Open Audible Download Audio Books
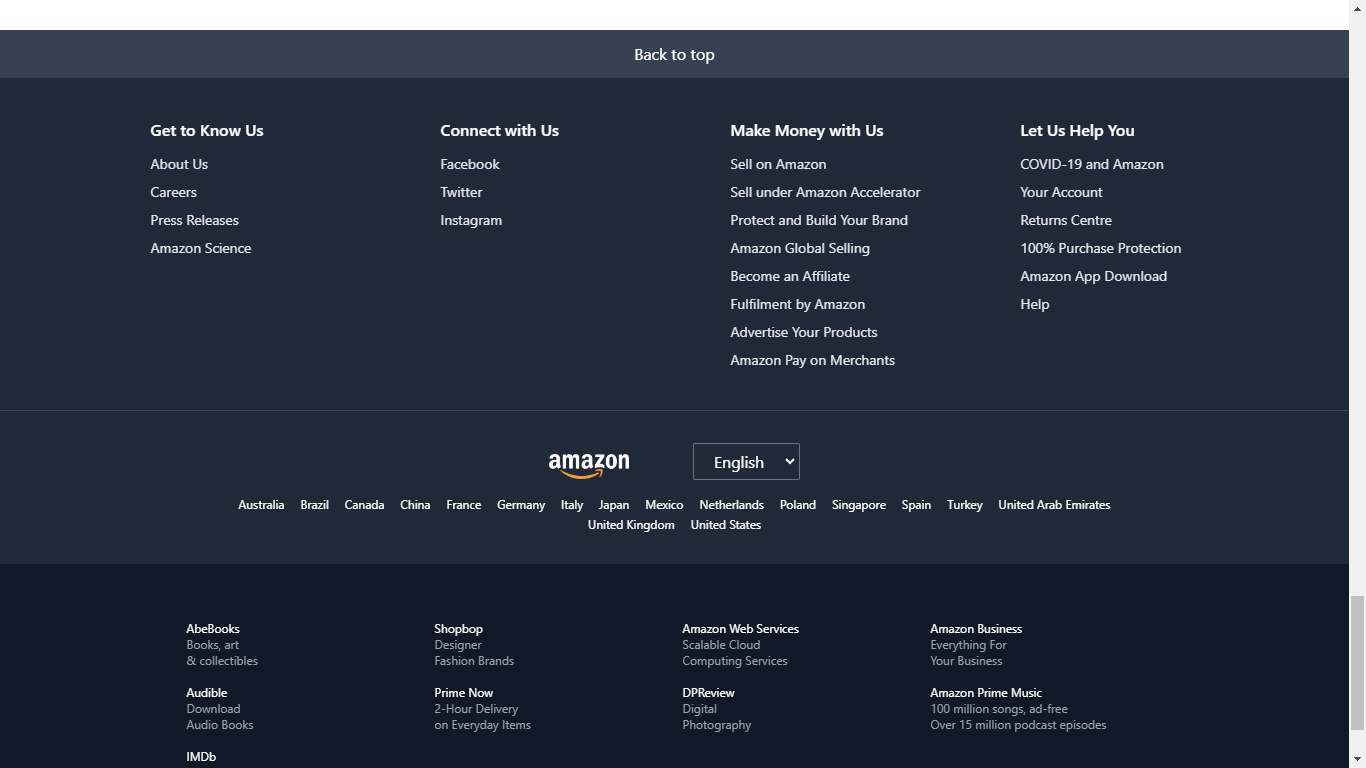 pyautogui.click(x=219, y=709)
